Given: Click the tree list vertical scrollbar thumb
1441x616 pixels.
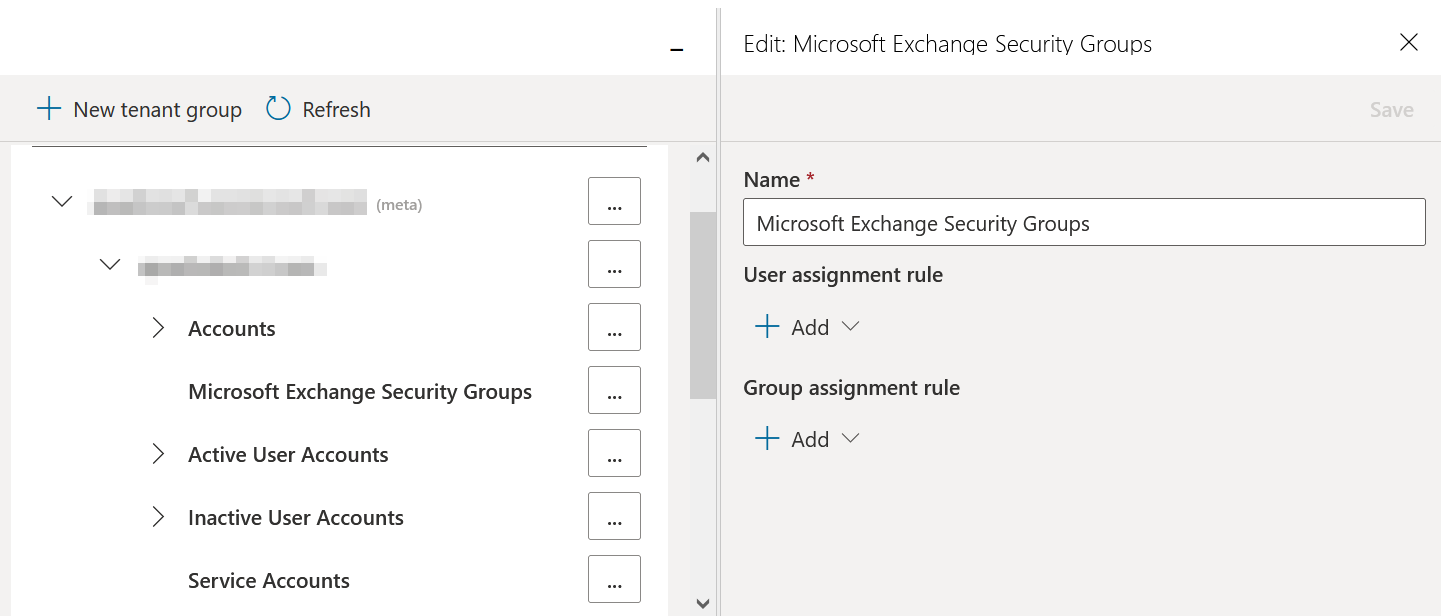Looking at the screenshot, I should 703,305.
